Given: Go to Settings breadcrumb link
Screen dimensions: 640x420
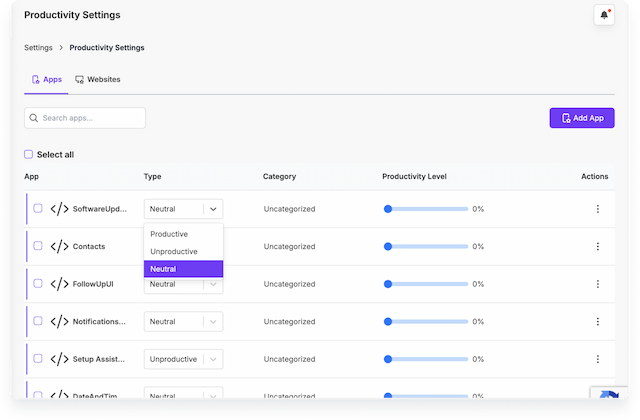Looking at the screenshot, I should [x=40, y=47].
